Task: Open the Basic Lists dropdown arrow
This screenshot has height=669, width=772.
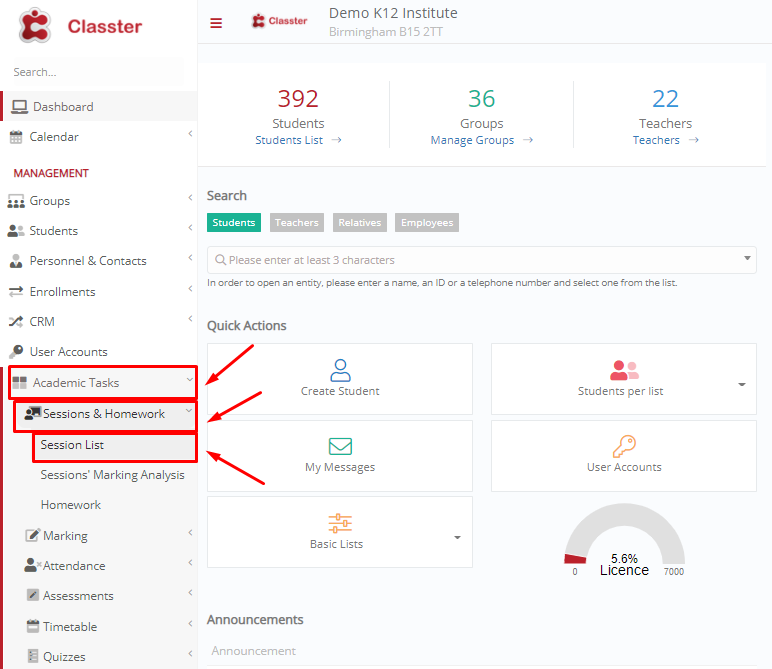Action: coord(457,538)
